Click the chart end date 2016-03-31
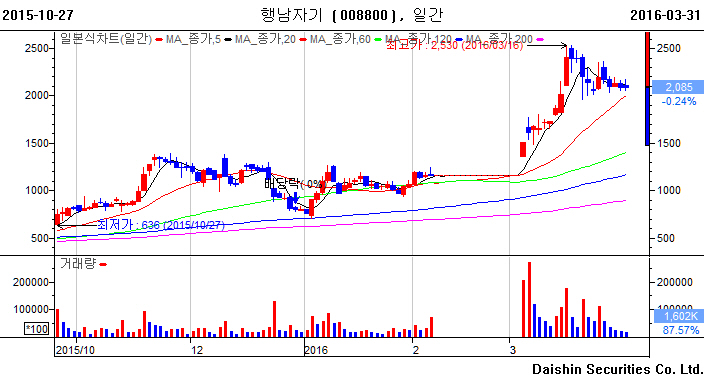The image size is (704, 381). point(665,15)
